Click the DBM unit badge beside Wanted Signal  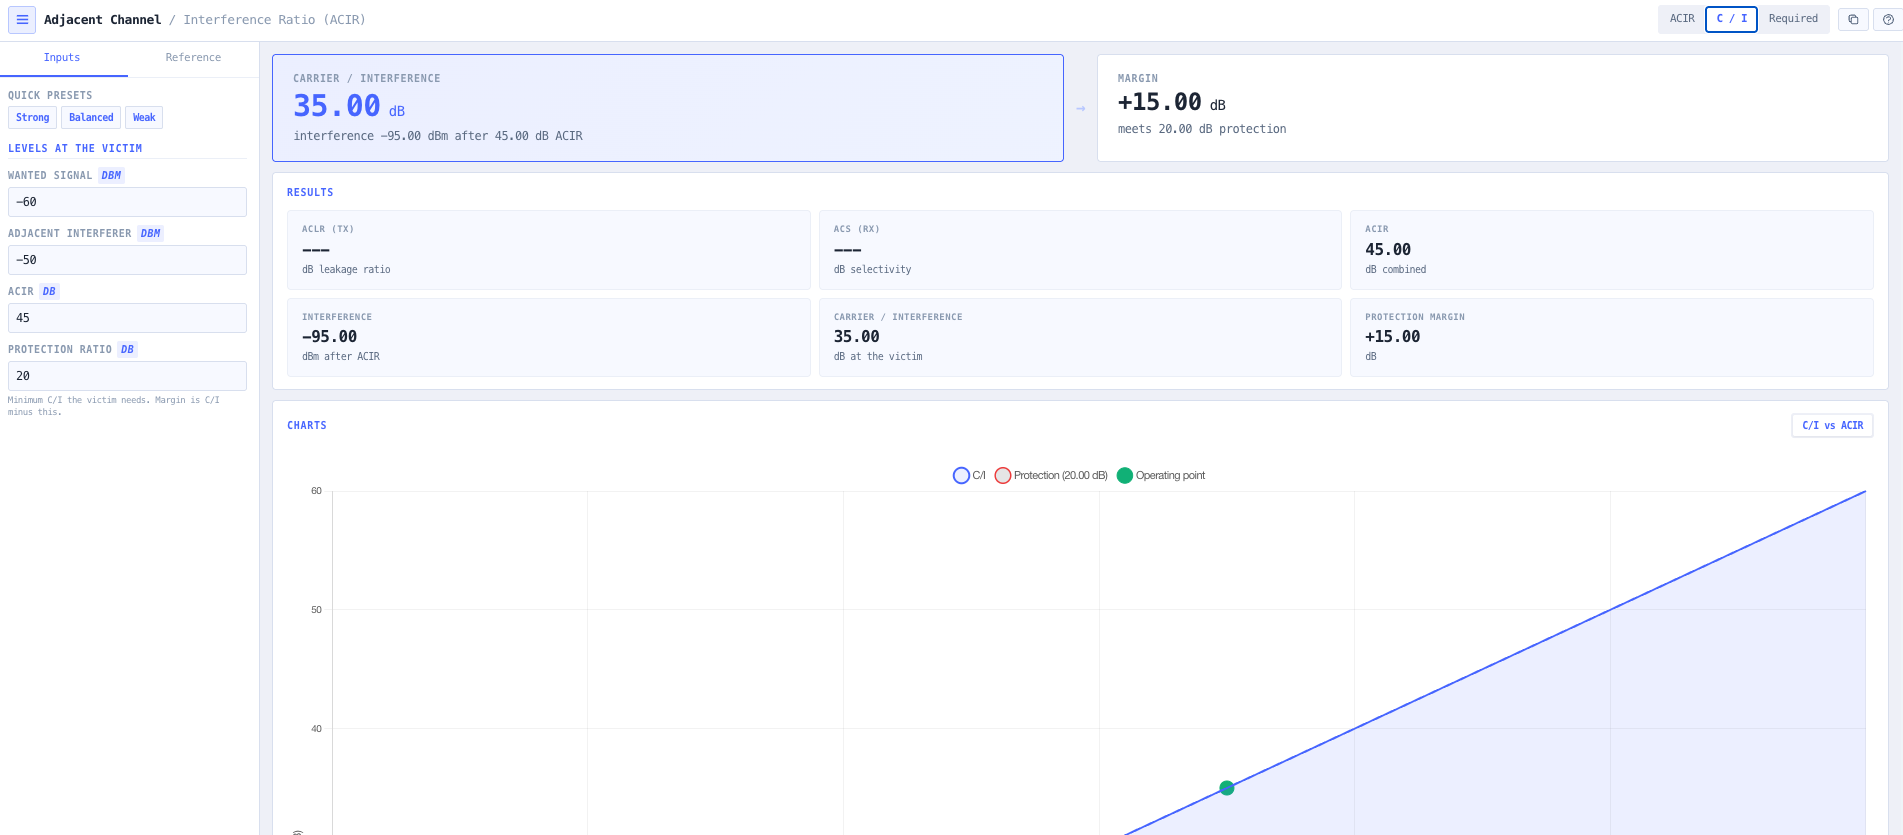click(111, 176)
